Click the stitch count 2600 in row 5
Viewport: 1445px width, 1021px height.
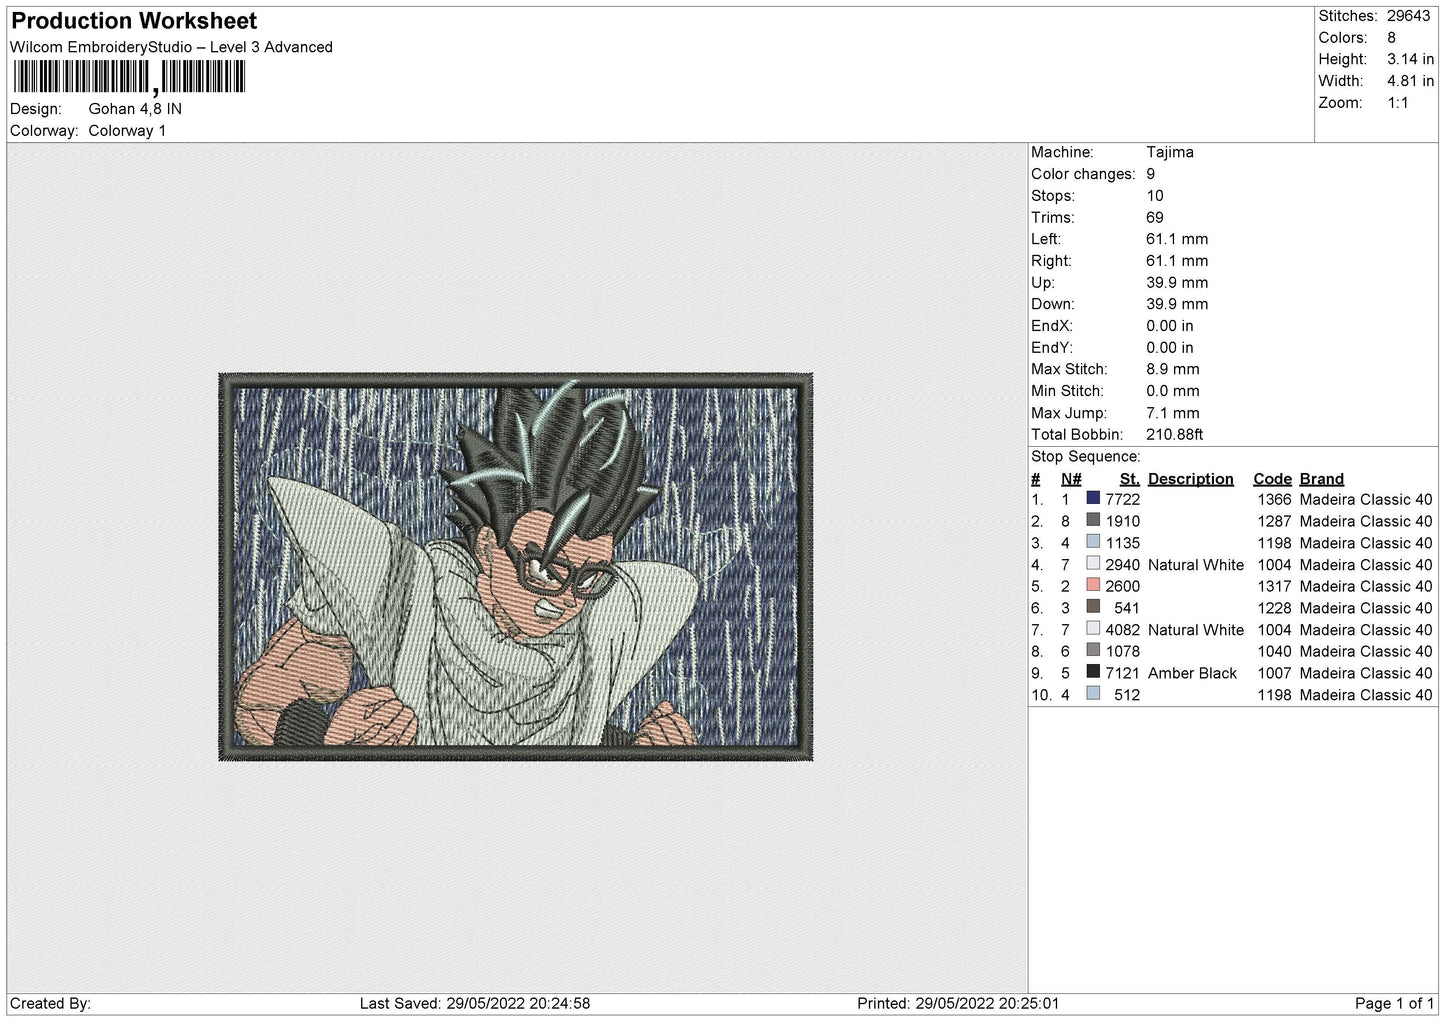pyautogui.click(x=1123, y=586)
